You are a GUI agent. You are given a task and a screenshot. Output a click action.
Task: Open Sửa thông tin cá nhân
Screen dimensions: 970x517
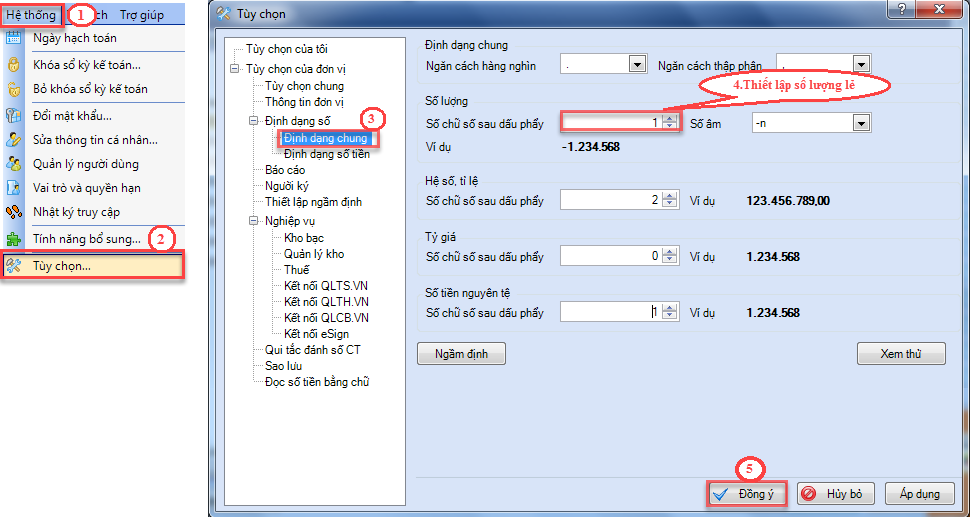pyautogui.click(x=93, y=140)
